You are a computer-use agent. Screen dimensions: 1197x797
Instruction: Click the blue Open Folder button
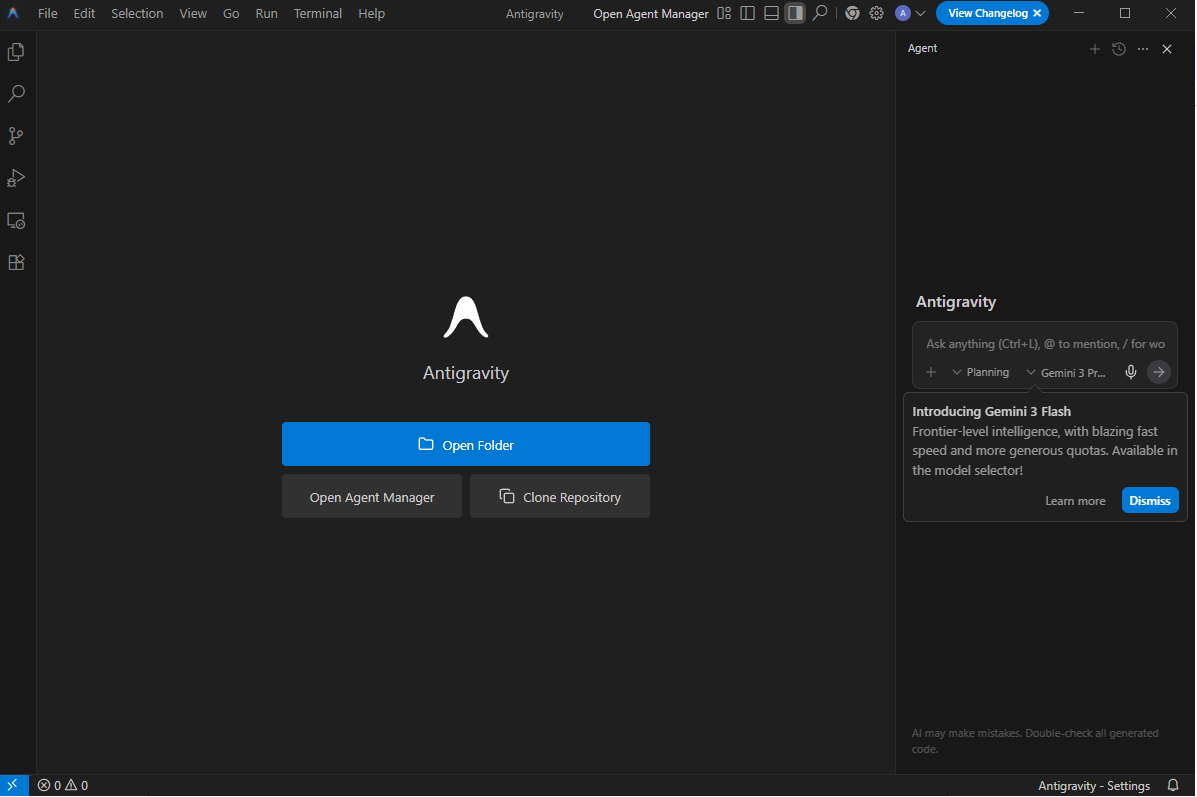pos(466,444)
